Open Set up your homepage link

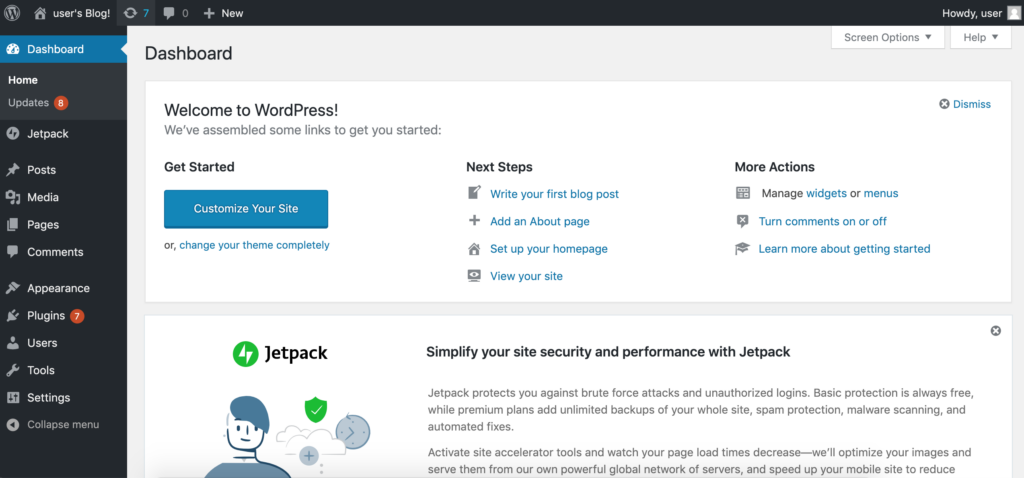click(549, 249)
